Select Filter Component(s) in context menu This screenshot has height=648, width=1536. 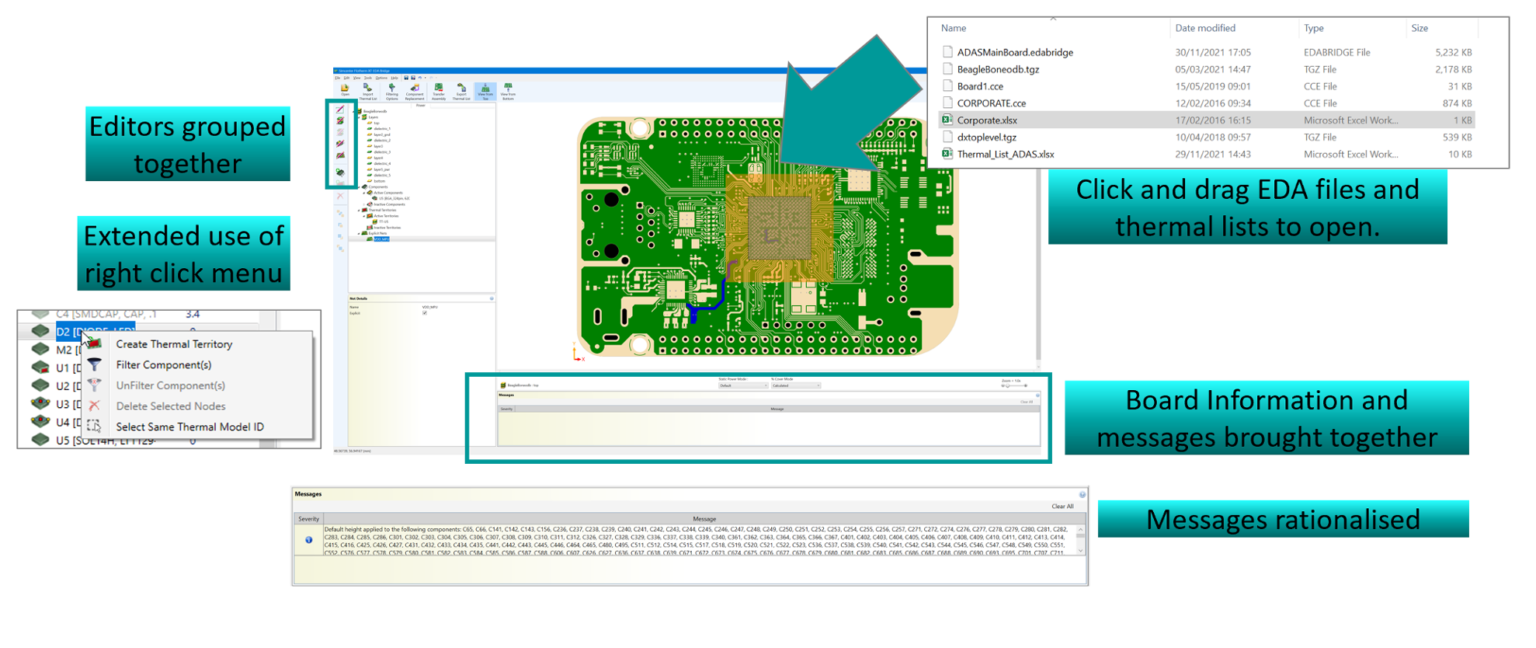click(163, 365)
